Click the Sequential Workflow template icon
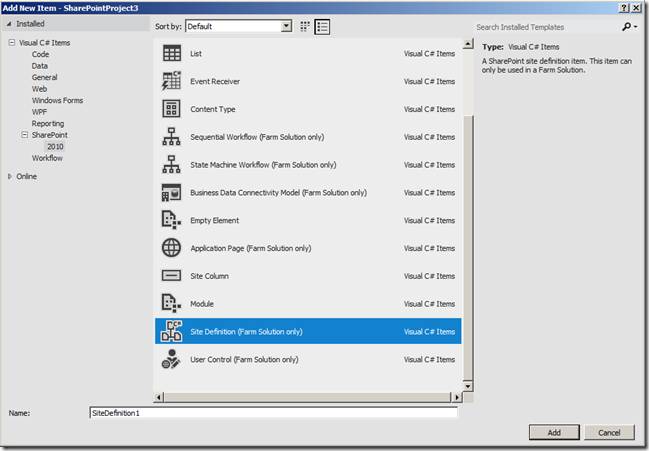 (x=171, y=137)
